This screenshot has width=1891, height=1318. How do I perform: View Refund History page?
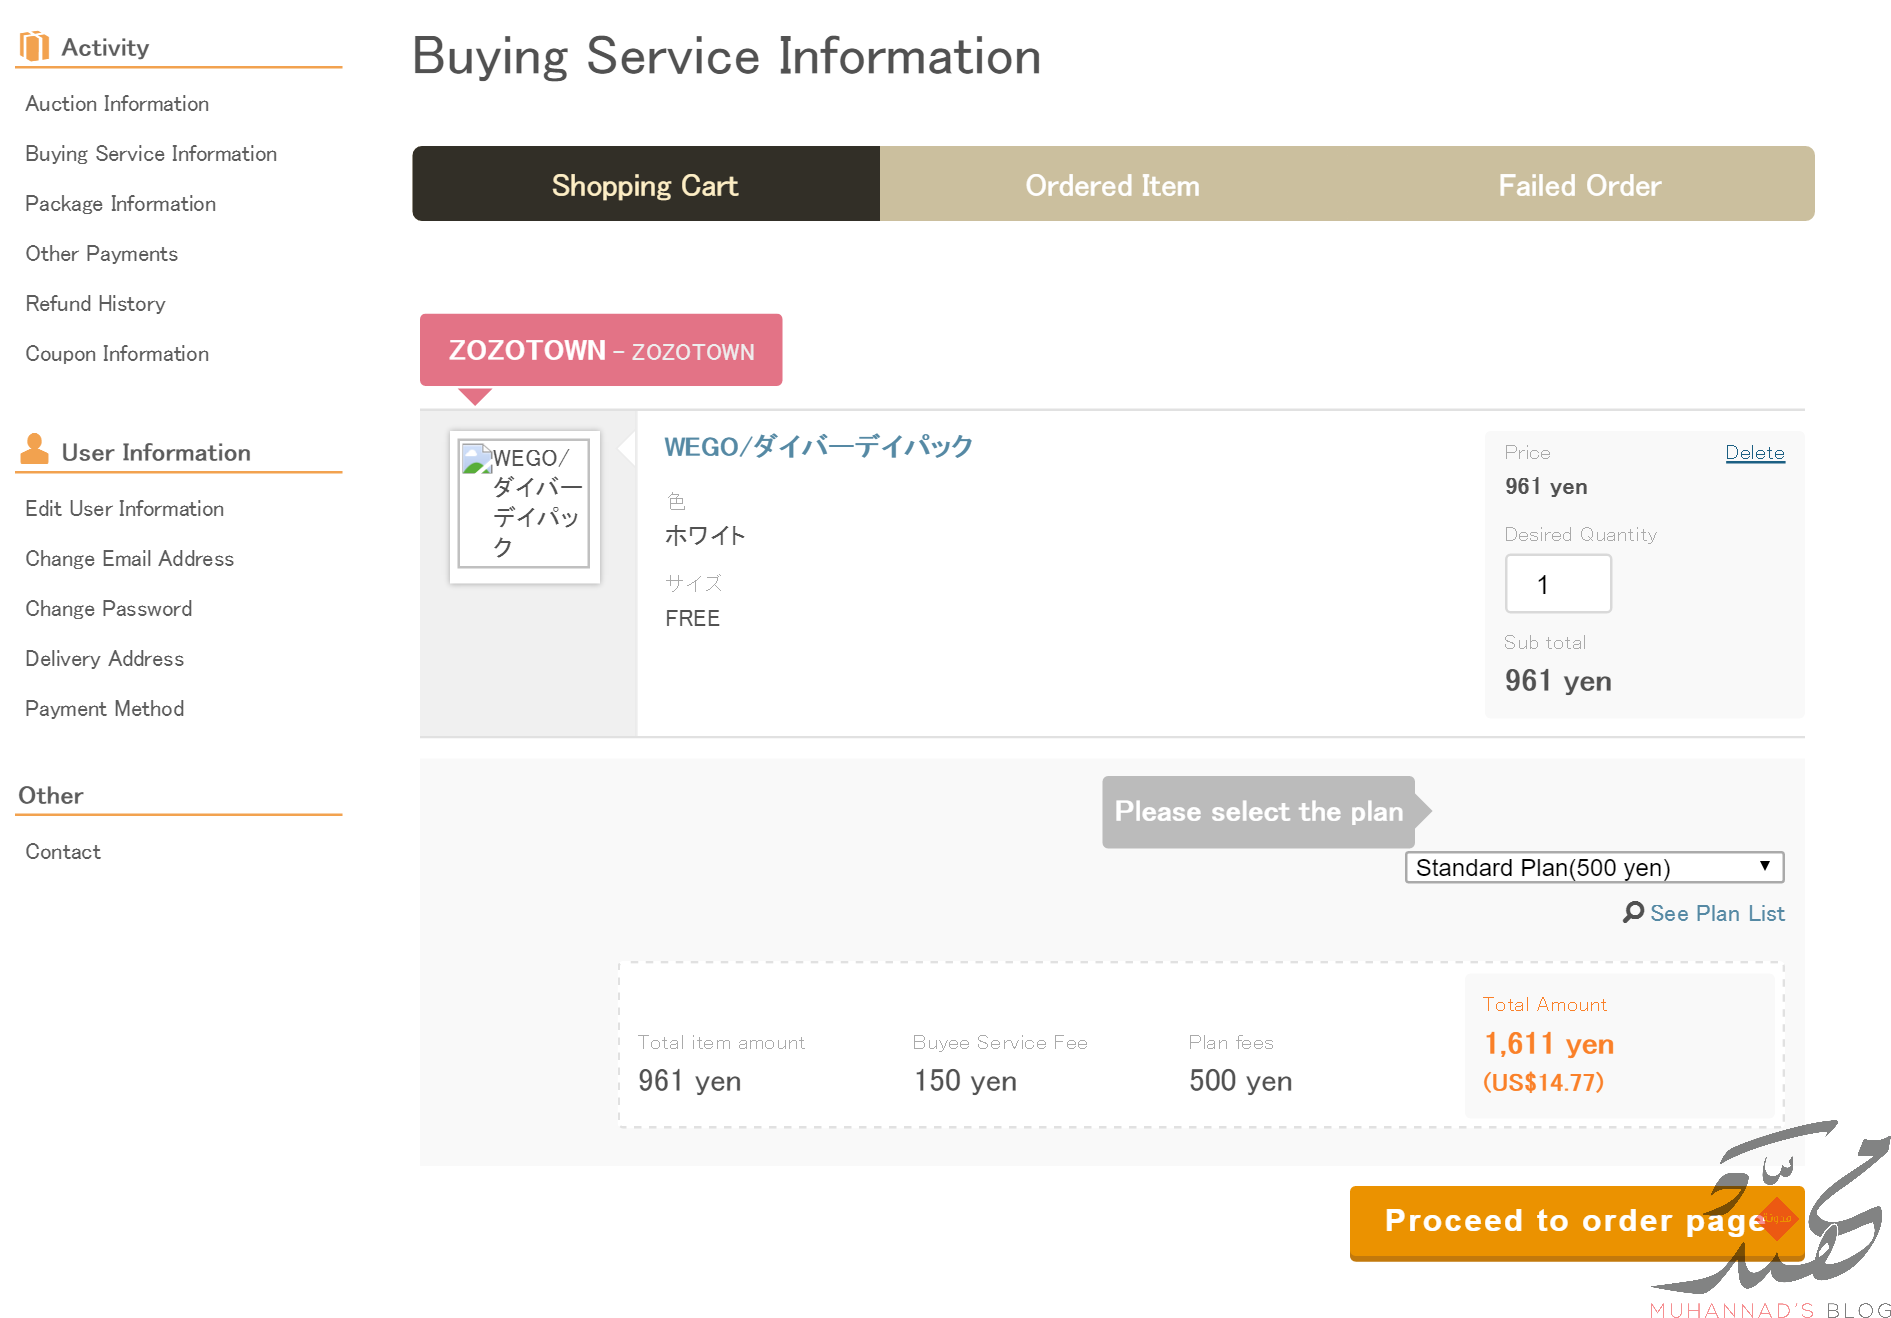pyautogui.click(x=95, y=304)
